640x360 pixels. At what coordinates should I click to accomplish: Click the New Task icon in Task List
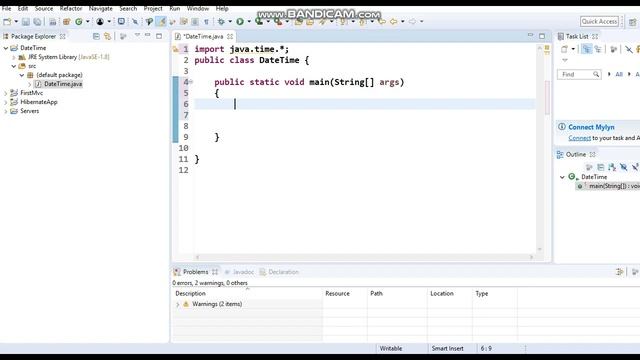click(x=564, y=49)
